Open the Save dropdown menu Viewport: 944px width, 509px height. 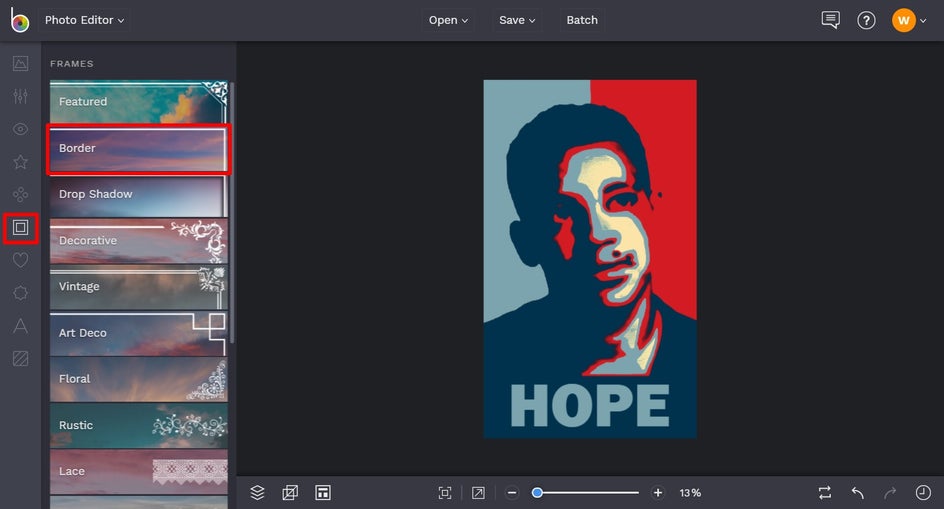517,20
